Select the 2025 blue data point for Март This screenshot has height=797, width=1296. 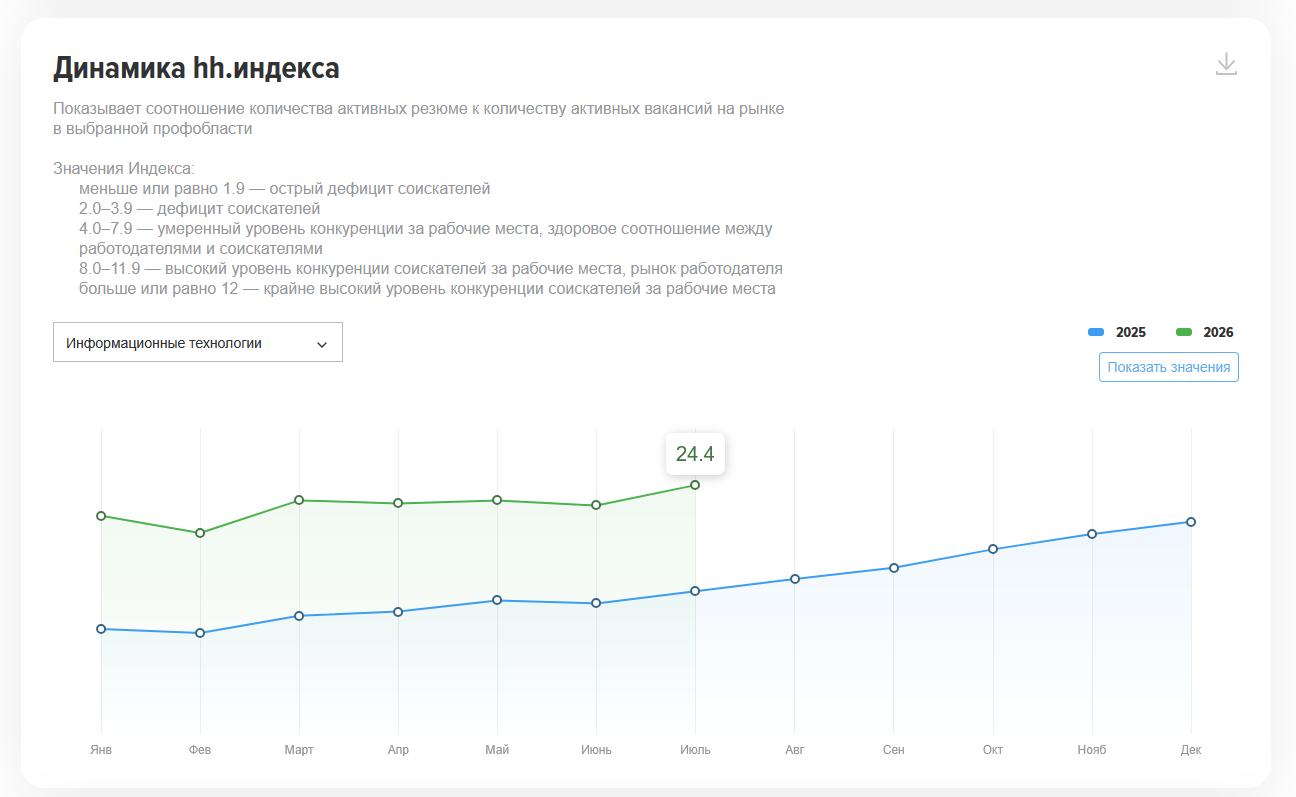tap(299, 616)
